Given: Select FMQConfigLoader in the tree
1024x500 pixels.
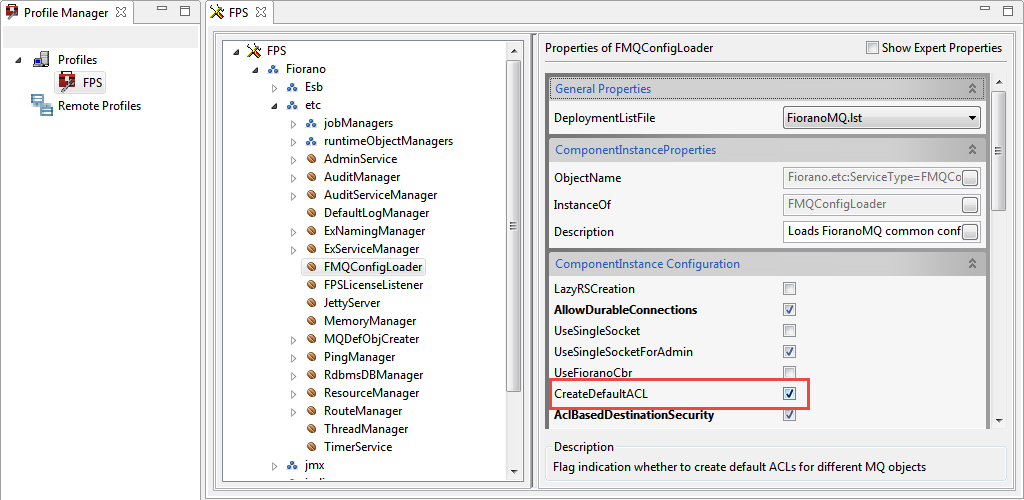Looking at the screenshot, I should coord(372,267).
